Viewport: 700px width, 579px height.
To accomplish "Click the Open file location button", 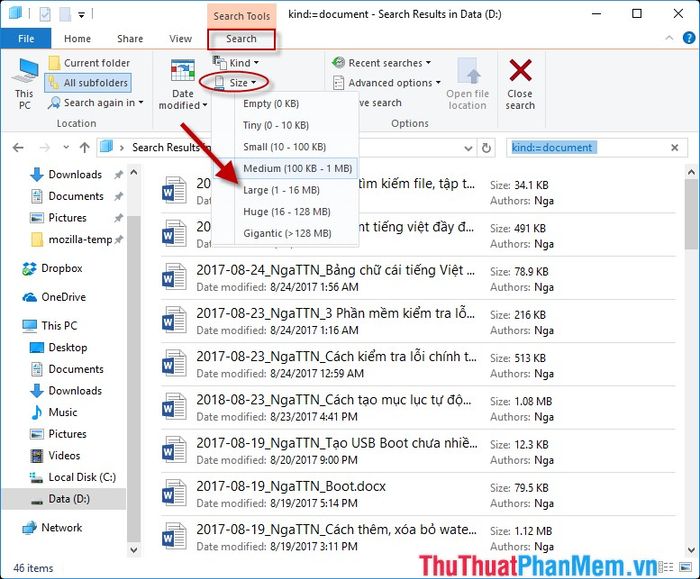I will point(467,83).
